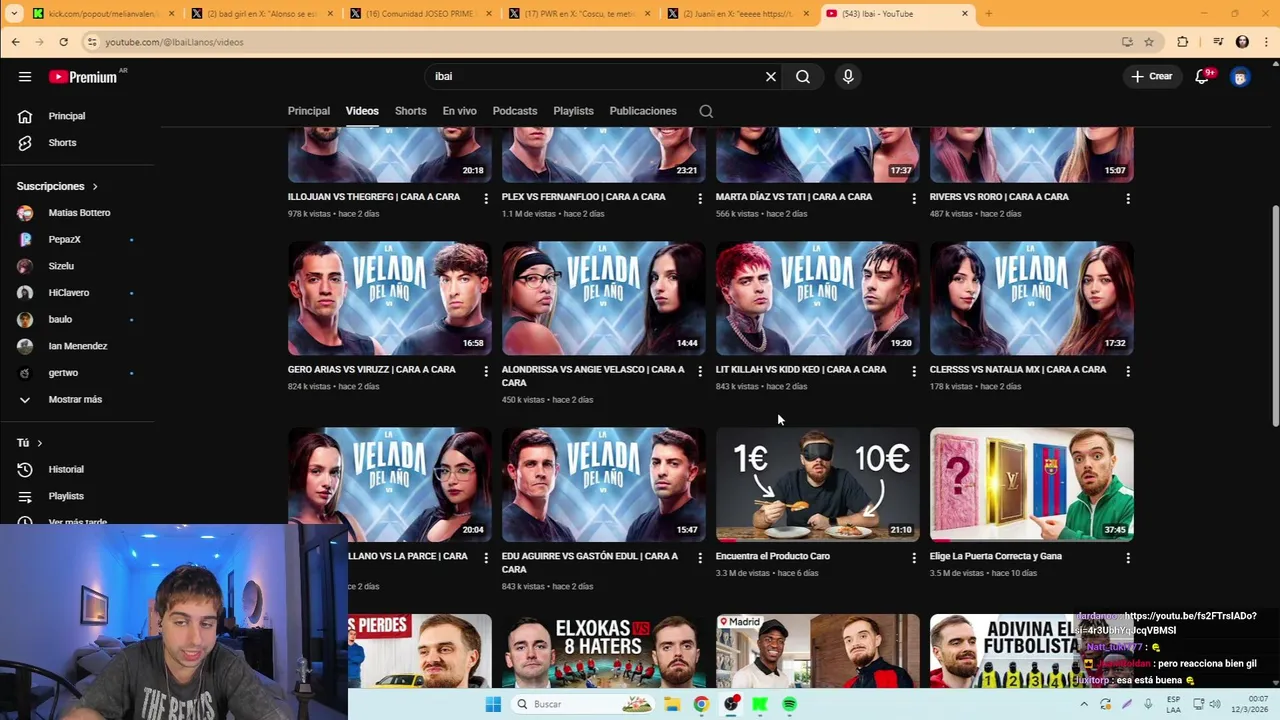This screenshot has height=720, width=1280.
Task: Search within the channel using the magnifier icon
Action: point(706,111)
